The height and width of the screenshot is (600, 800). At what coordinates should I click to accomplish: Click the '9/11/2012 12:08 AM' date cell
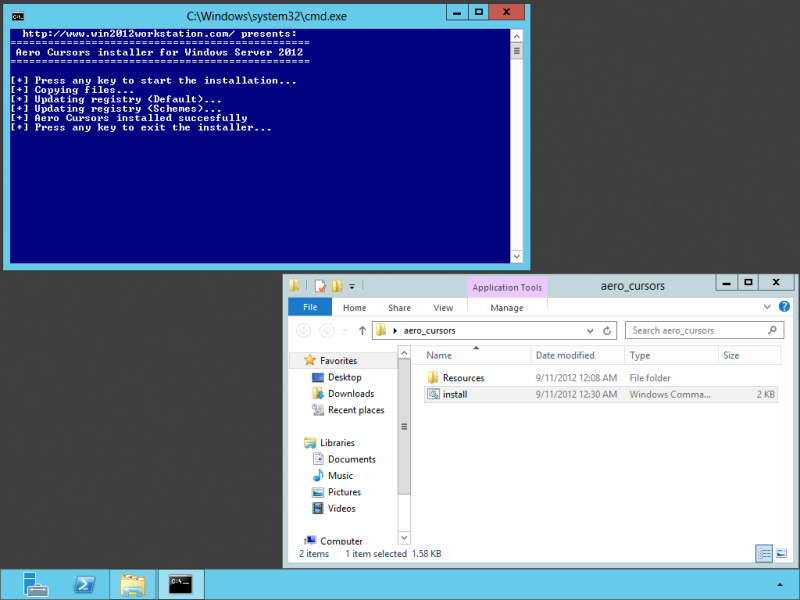tap(576, 378)
